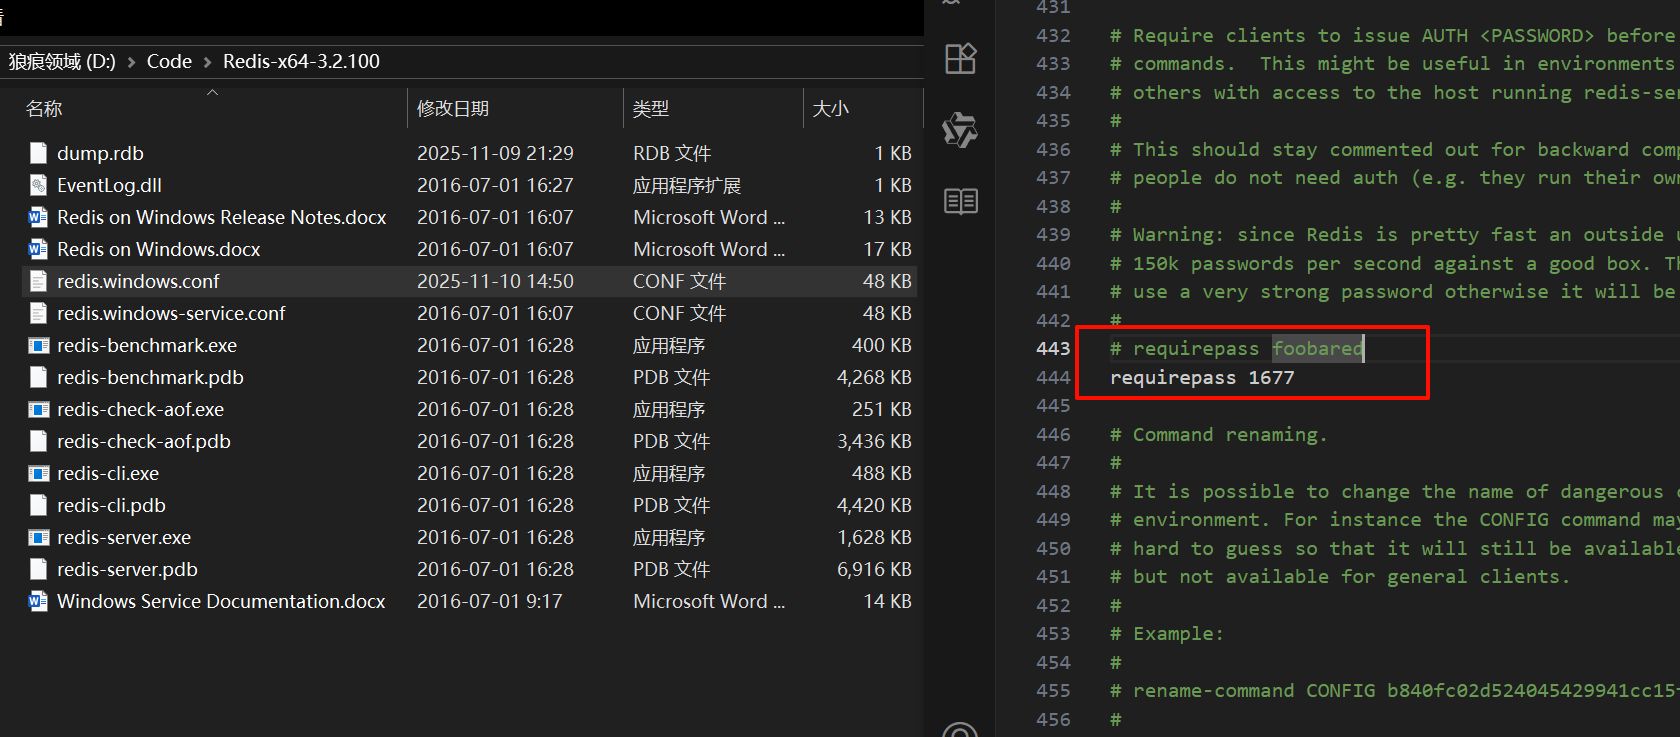Open the Tongyi Lingma AI assistant panel
1680x737 pixels.
pyautogui.click(x=960, y=130)
